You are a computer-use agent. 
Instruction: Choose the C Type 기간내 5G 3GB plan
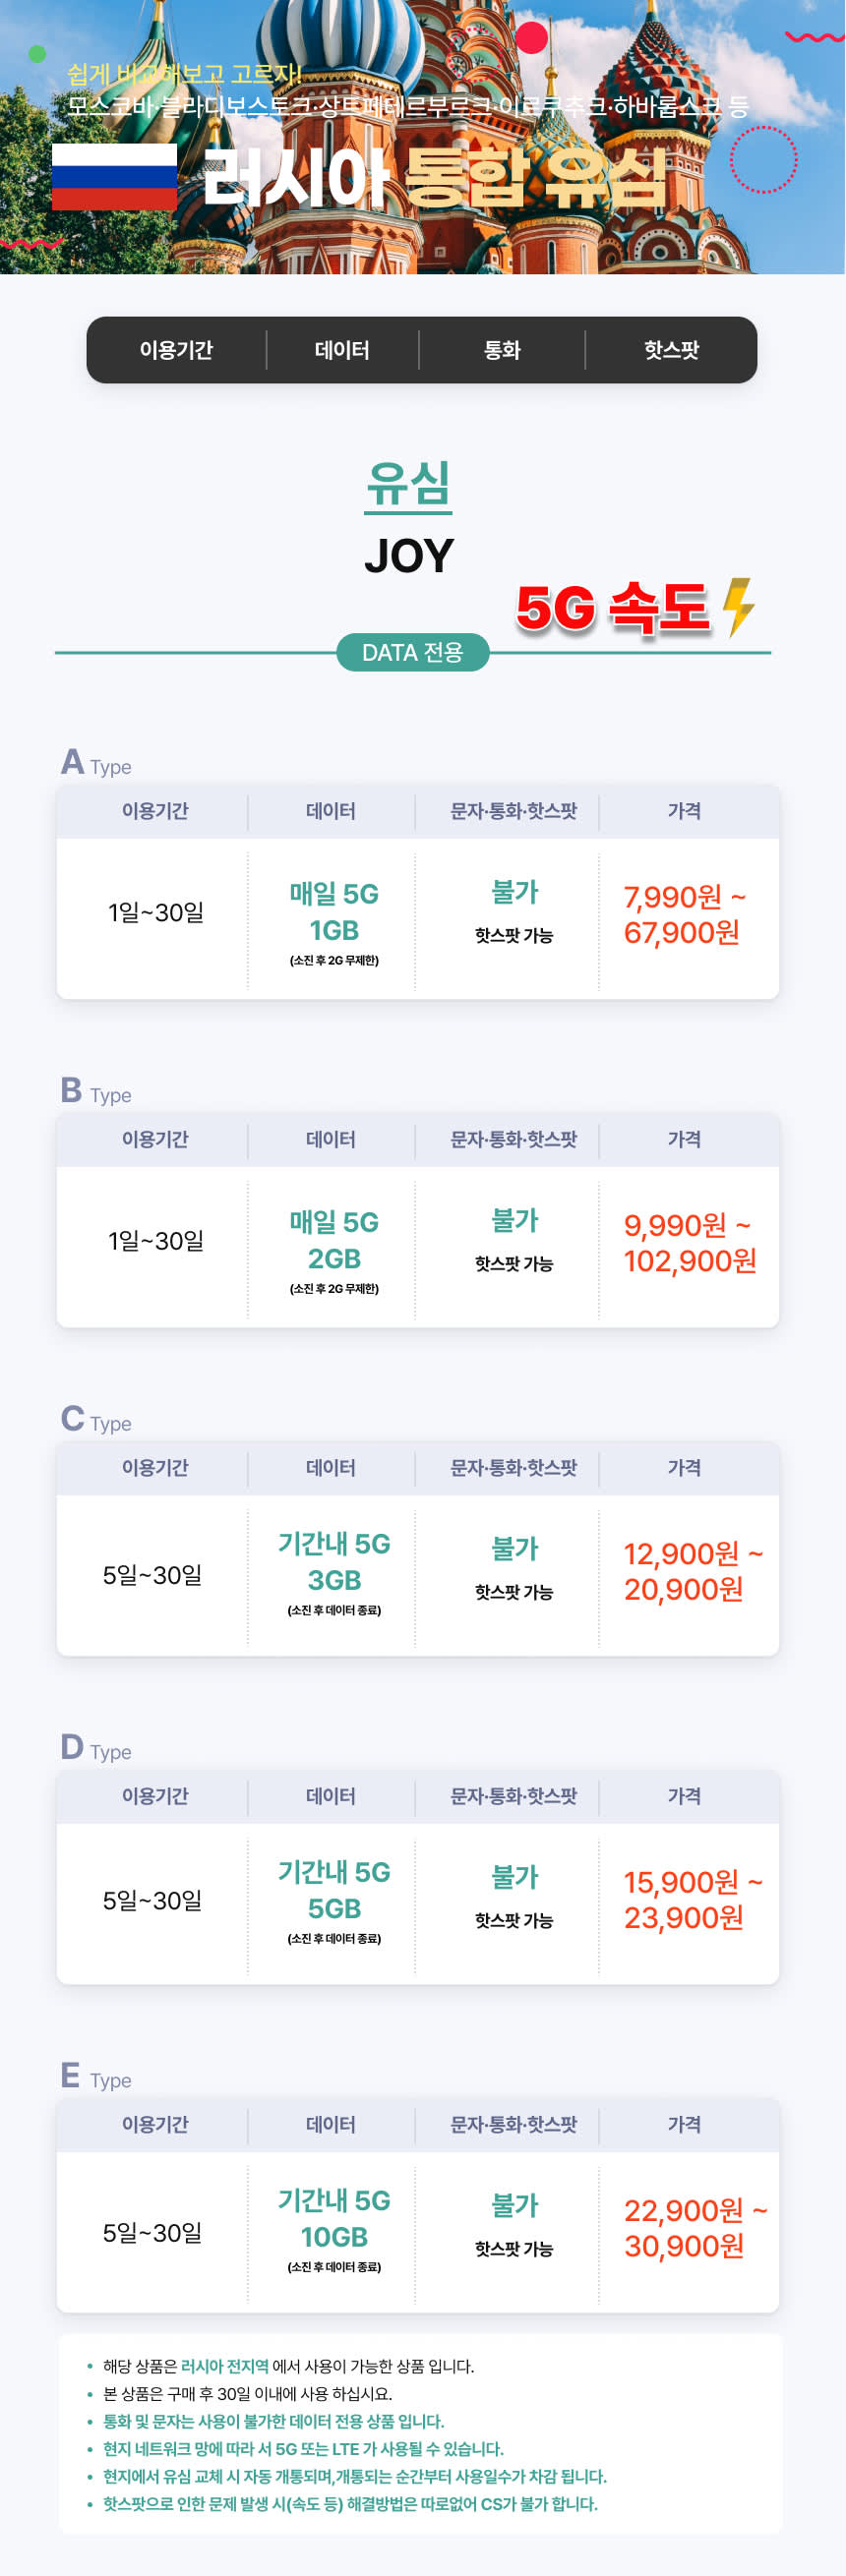pyautogui.click(x=334, y=1562)
